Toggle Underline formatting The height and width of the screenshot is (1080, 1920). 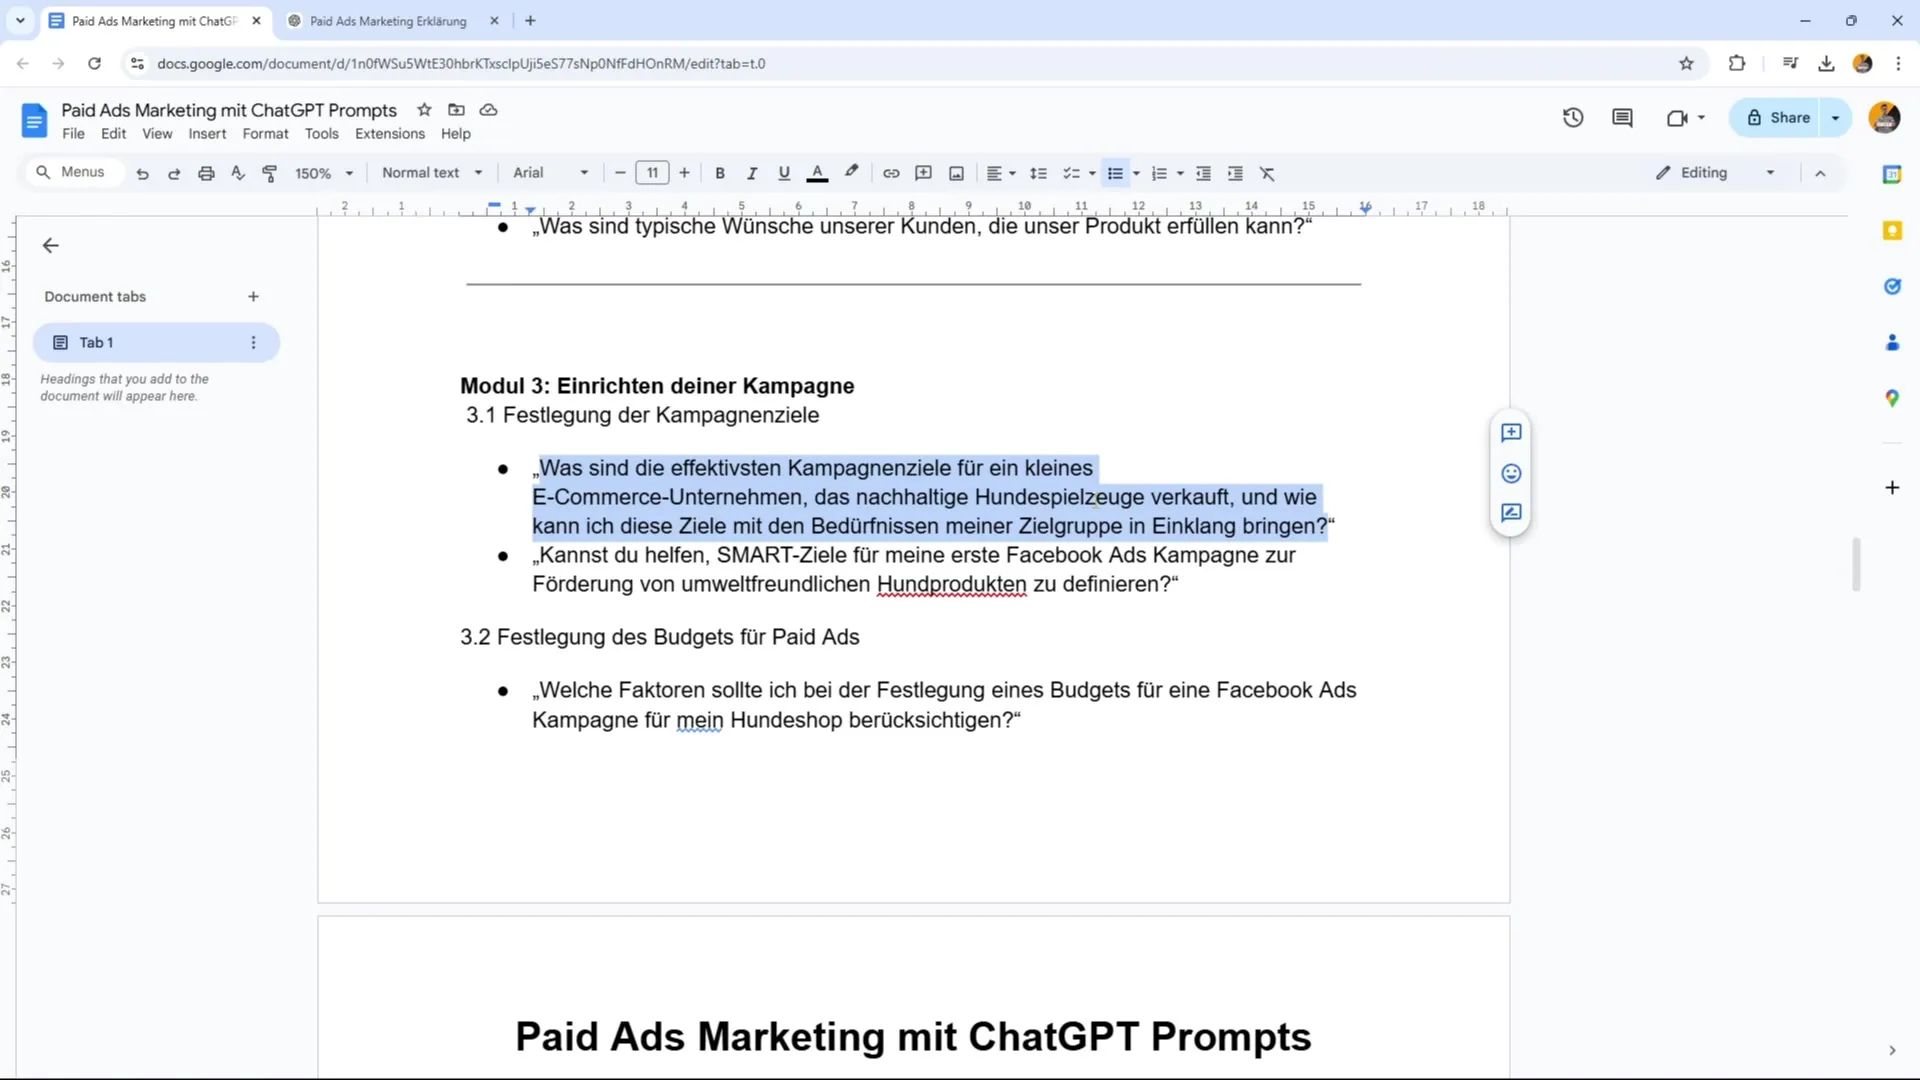coord(784,173)
